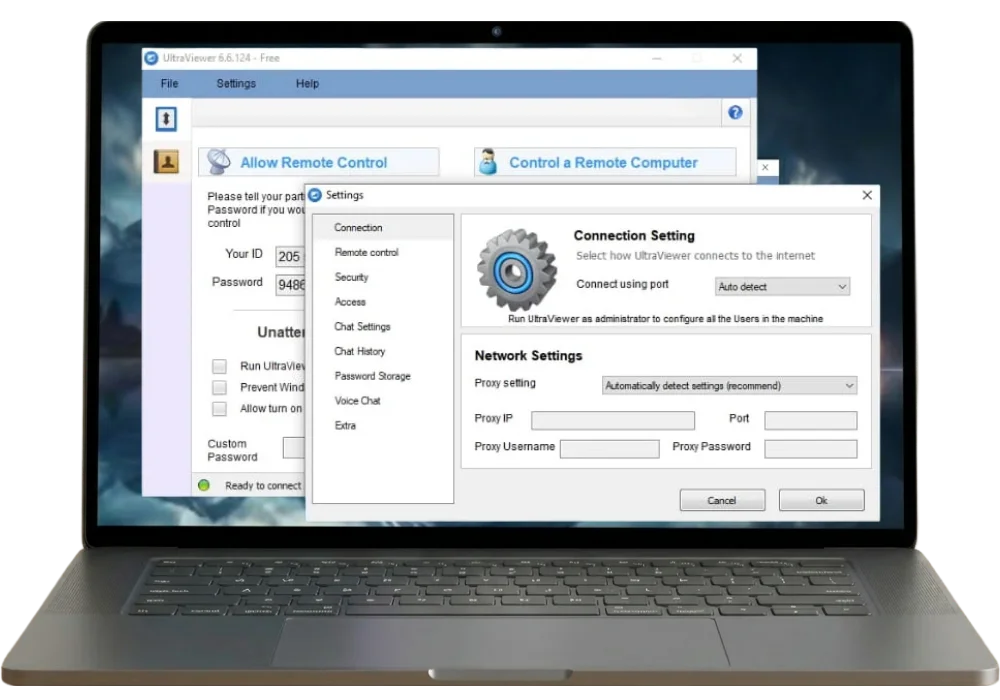This screenshot has width=1000, height=700.
Task: Click the Your ID field
Action: pyautogui.click(x=290, y=256)
